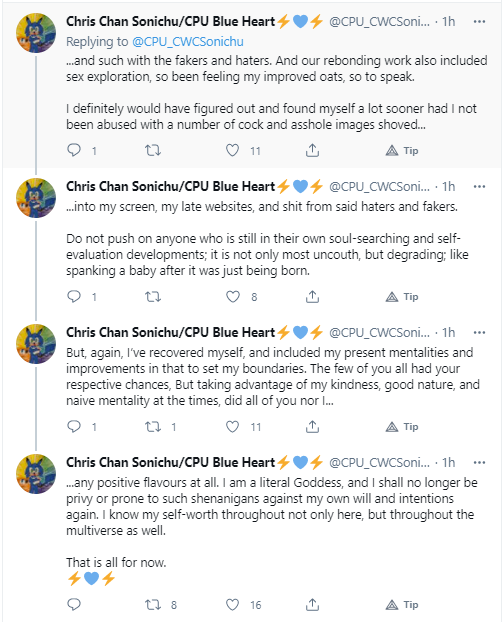The image size is (504, 622).
Task: Open the @CPU_CWCSonichu replying-to link
Action: click(188, 42)
